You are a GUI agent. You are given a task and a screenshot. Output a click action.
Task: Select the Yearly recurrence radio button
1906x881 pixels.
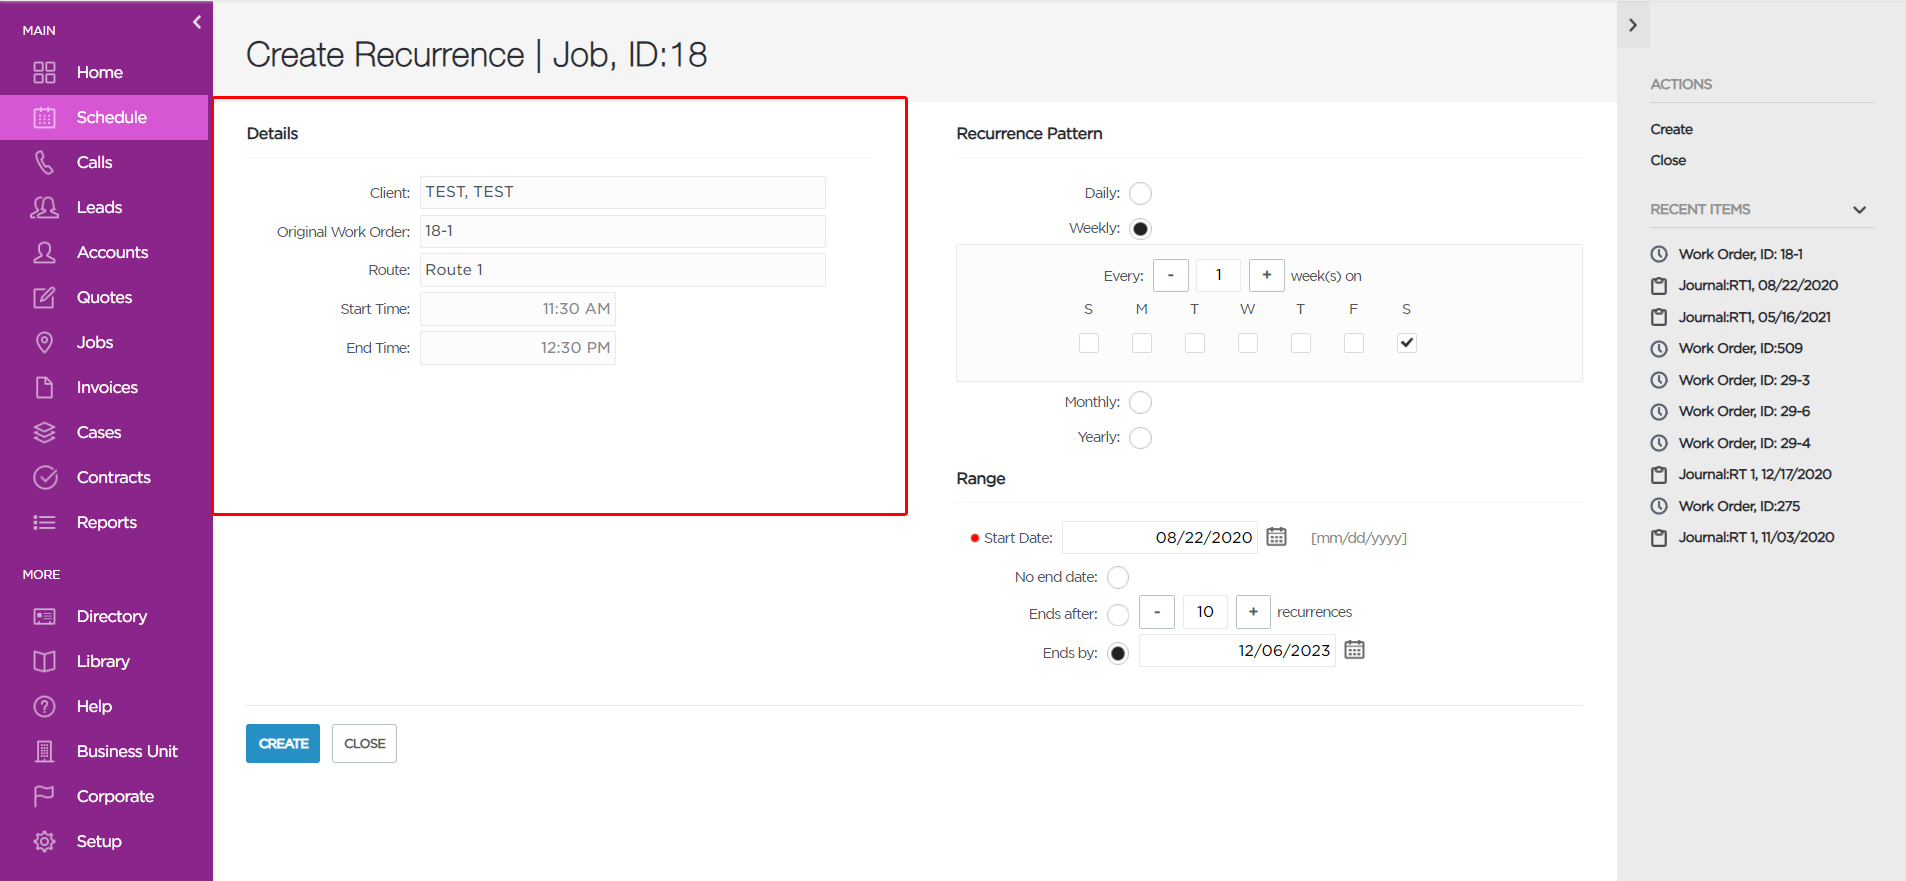tap(1140, 438)
